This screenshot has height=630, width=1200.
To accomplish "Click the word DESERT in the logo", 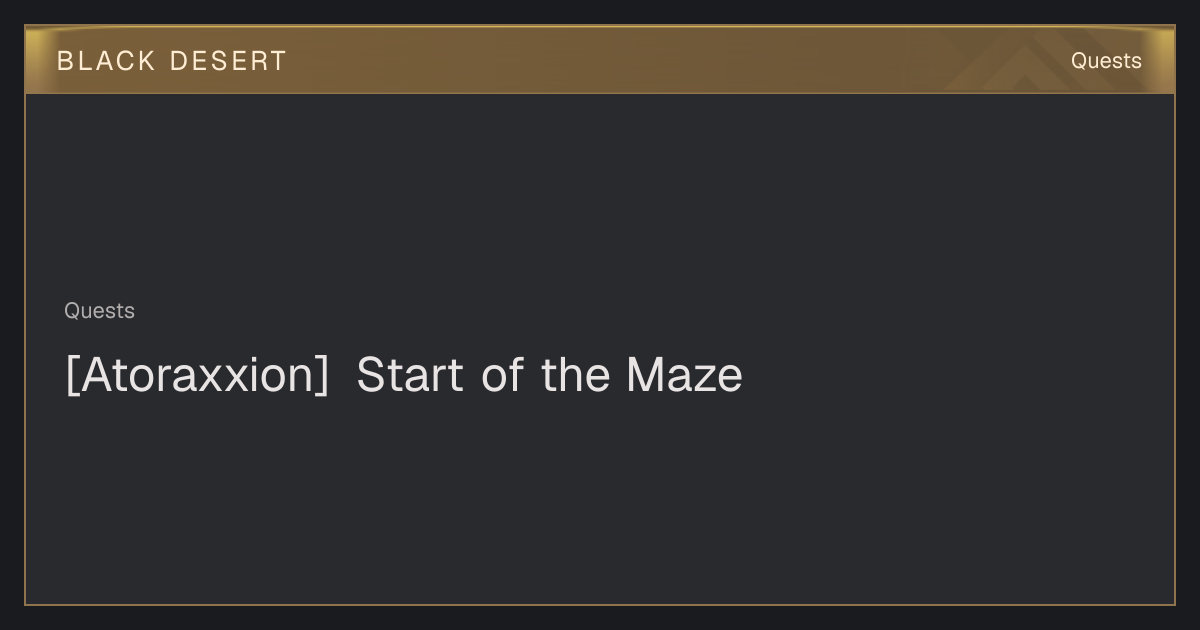I will tap(228, 61).
